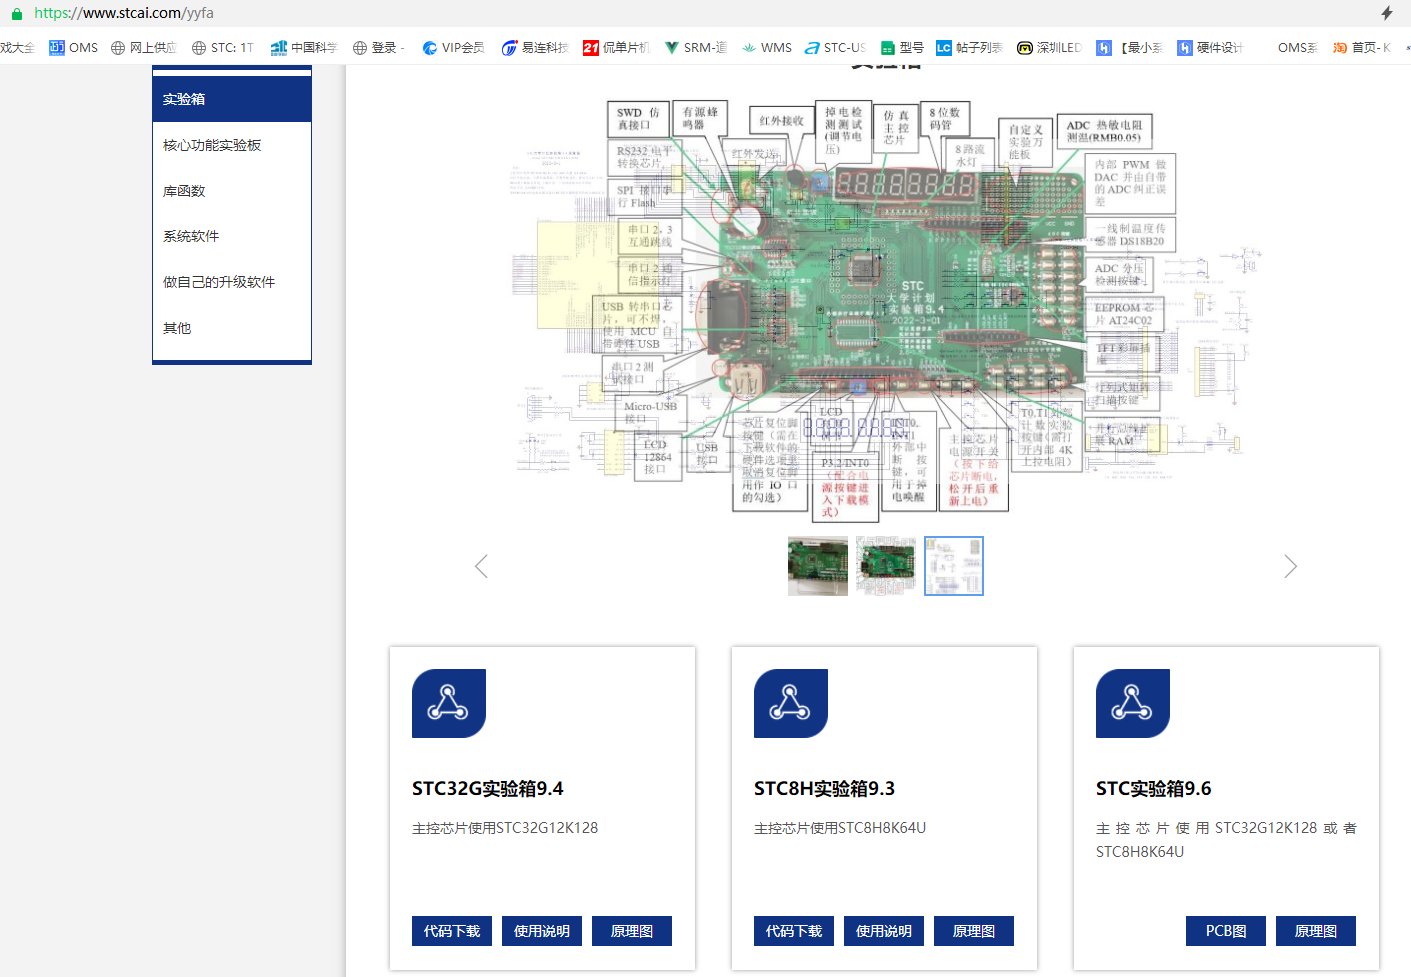Click STC实验箱9.6 card icon
Viewport: 1411px width, 977px height.
click(1133, 703)
